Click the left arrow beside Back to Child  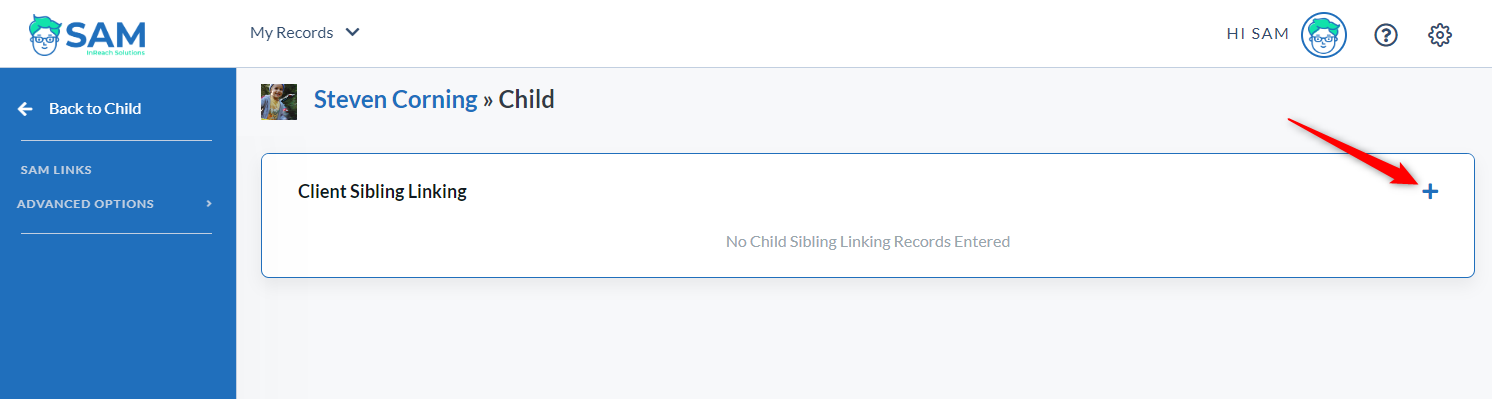(x=25, y=108)
